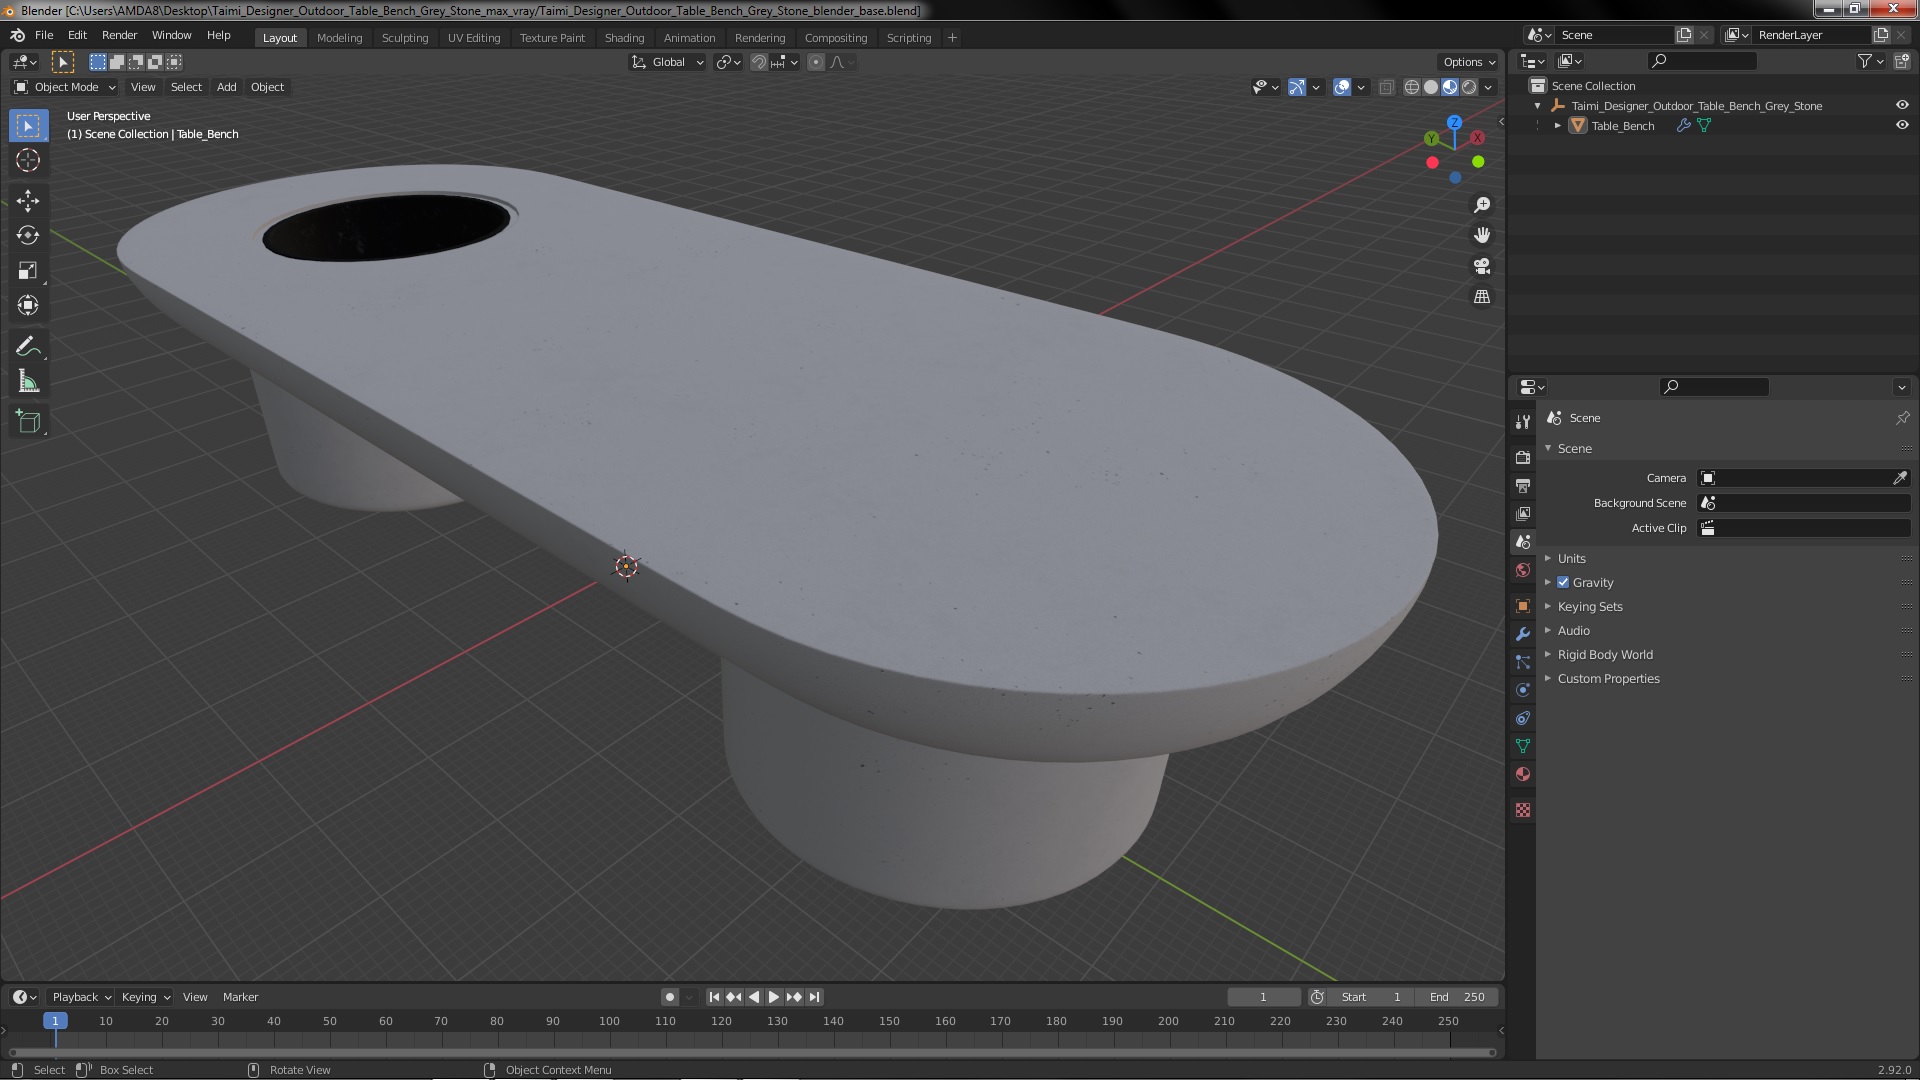The height and width of the screenshot is (1080, 1920).
Task: Open the Object Mode dropdown
Action: 66,87
